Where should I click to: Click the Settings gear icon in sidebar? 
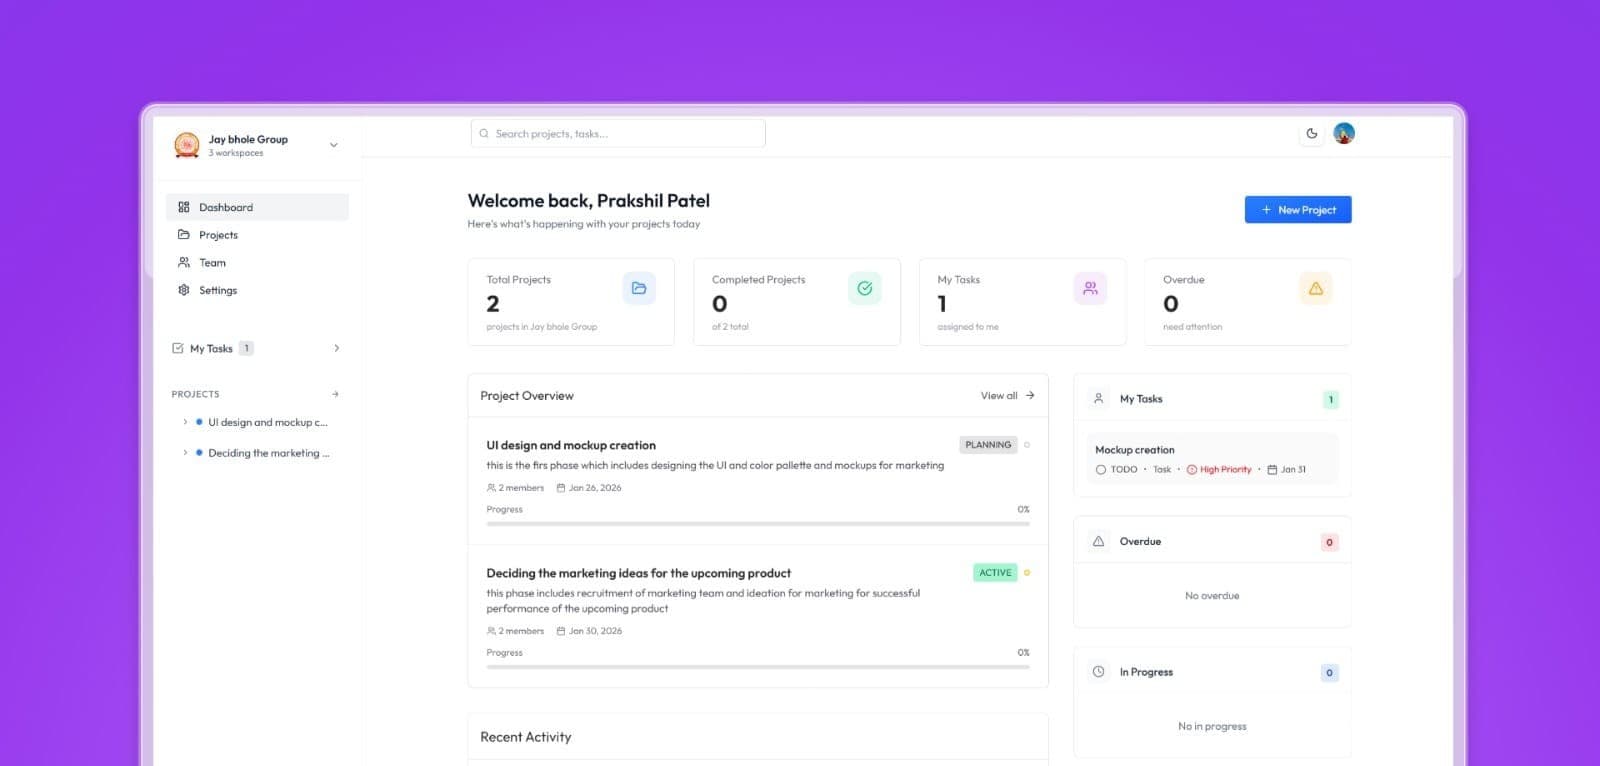click(x=184, y=290)
